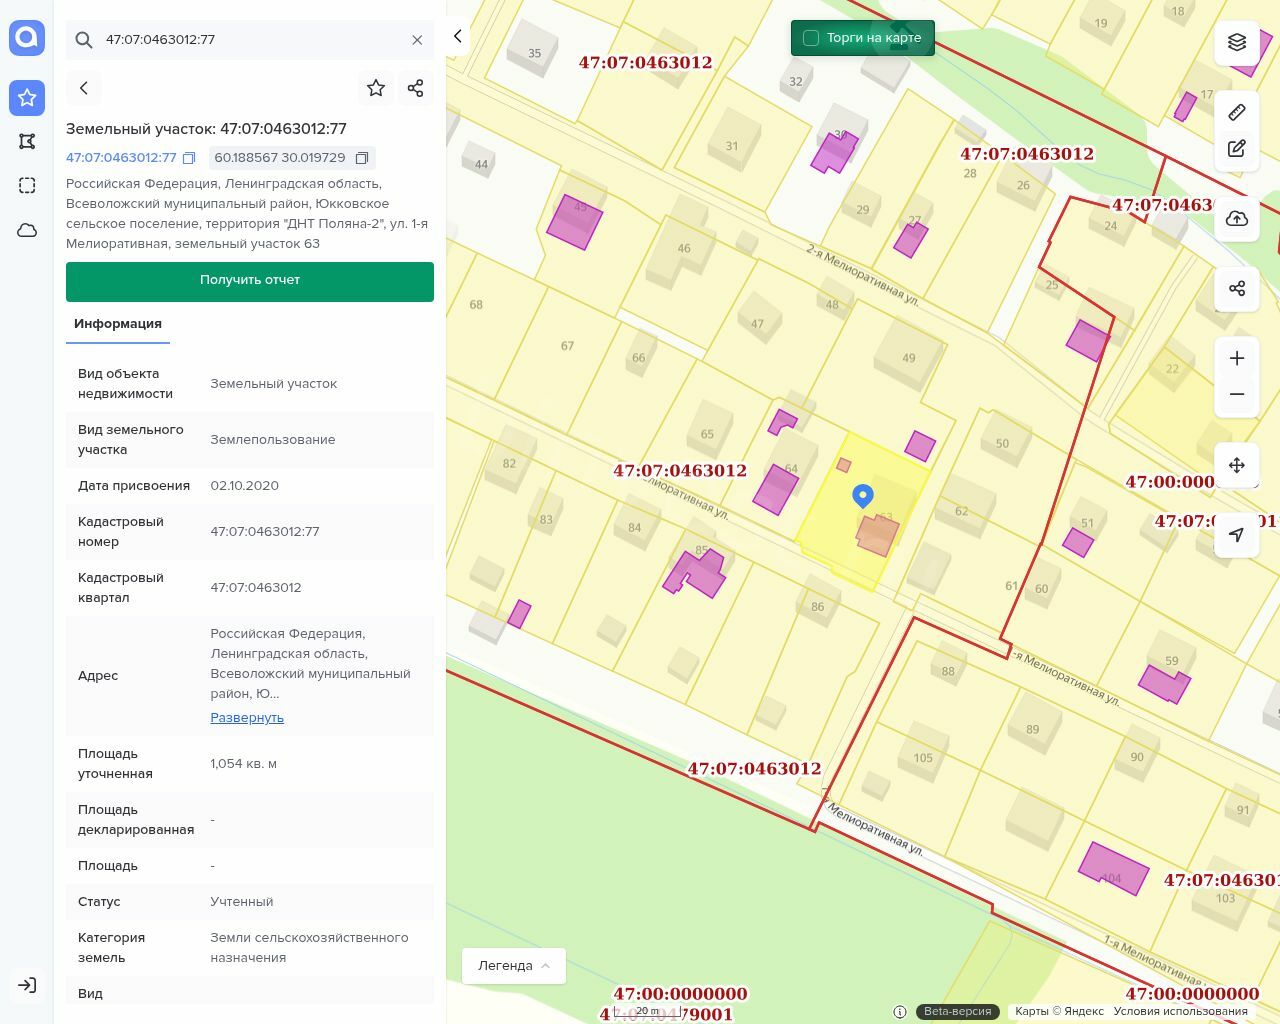The image size is (1280, 1024).
Task: Copy coordinates 60.188567 30.019729
Action: click(x=362, y=158)
